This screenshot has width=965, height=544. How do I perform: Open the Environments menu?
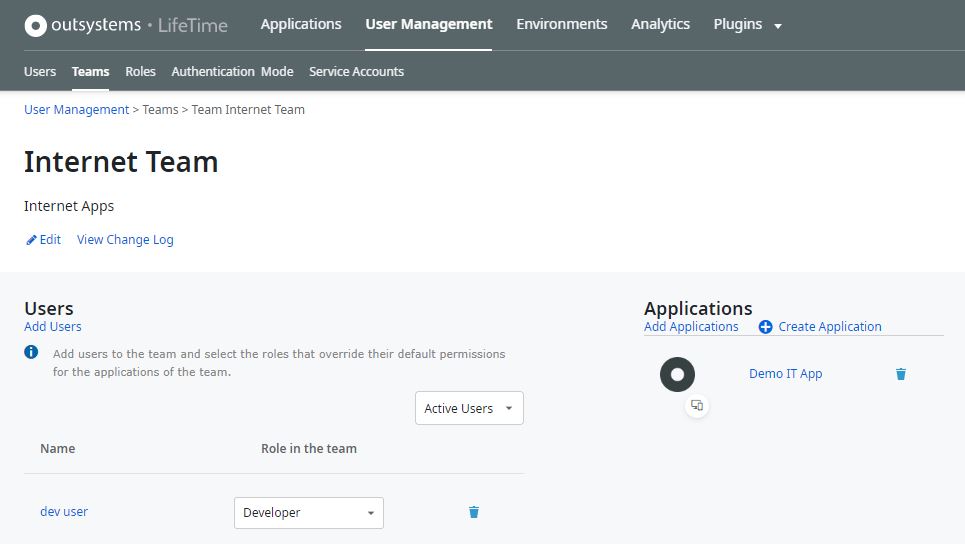(561, 24)
